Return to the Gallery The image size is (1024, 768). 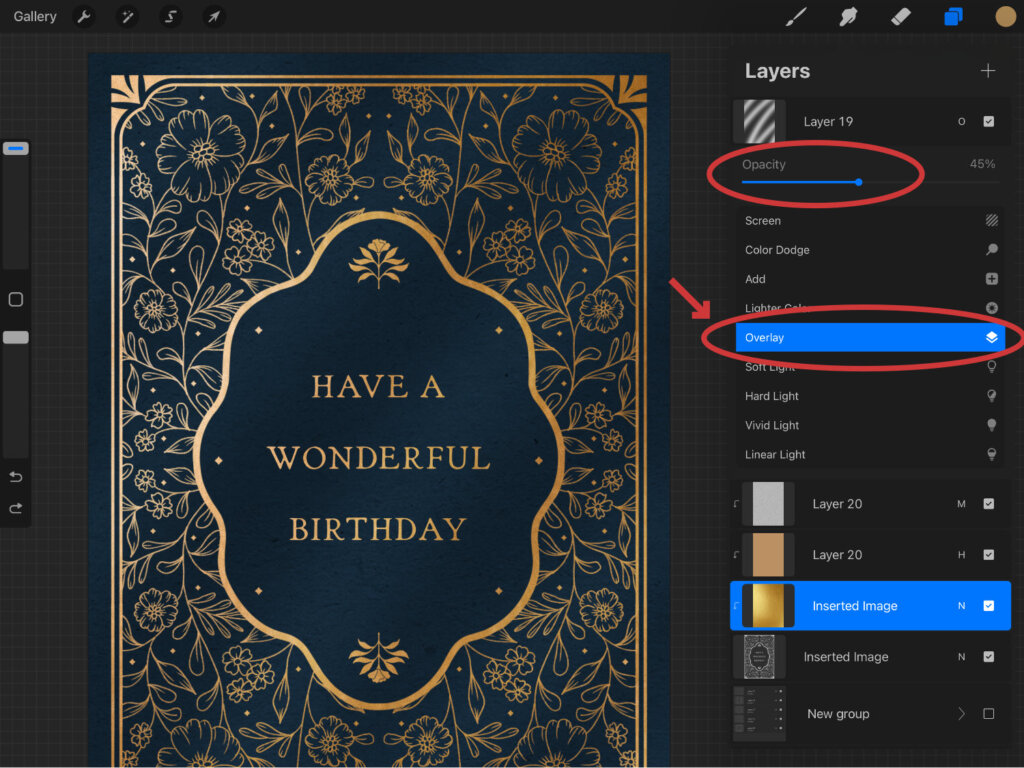35,17
